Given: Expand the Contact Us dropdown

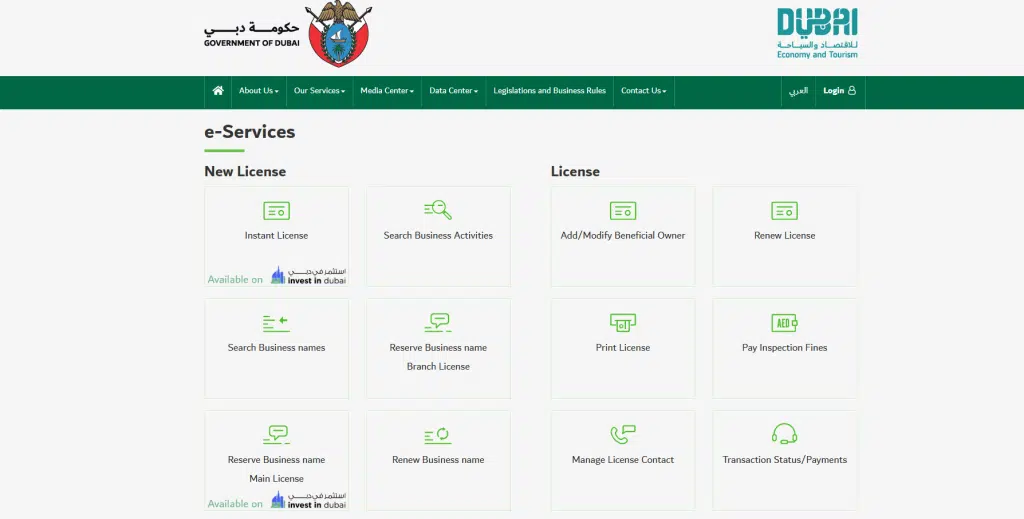Looking at the screenshot, I should [x=643, y=91].
